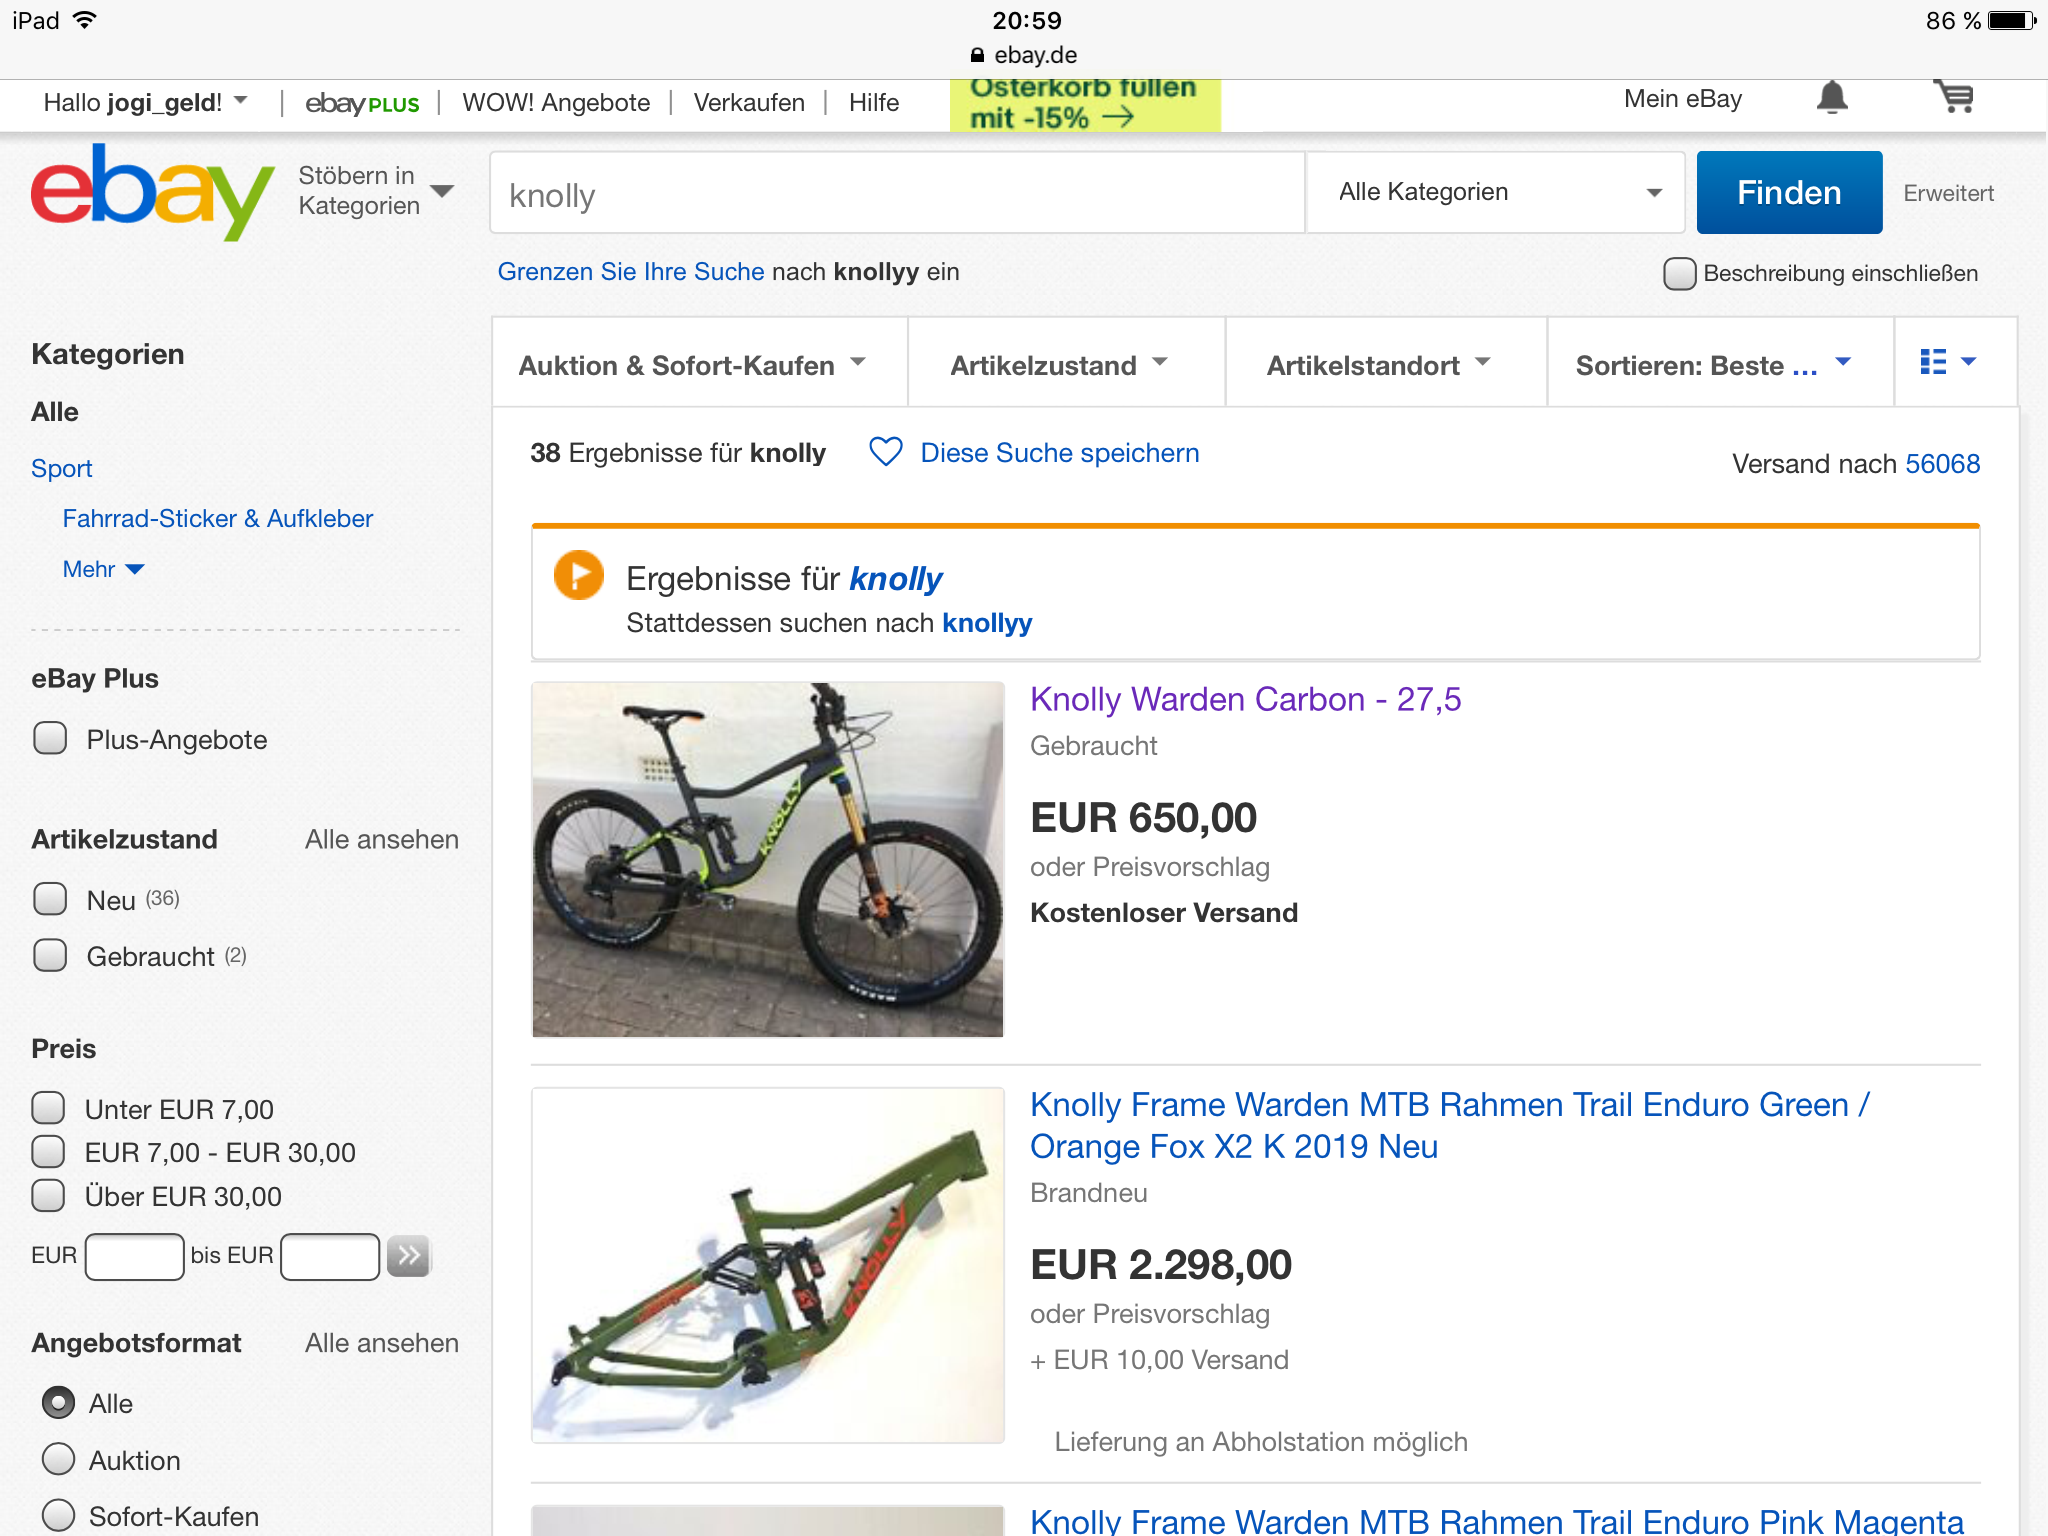The height and width of the screenshot is (1536, 2048).
Task: Open the Artikelzustand filter menu
Action: (x=1059, y=365)
